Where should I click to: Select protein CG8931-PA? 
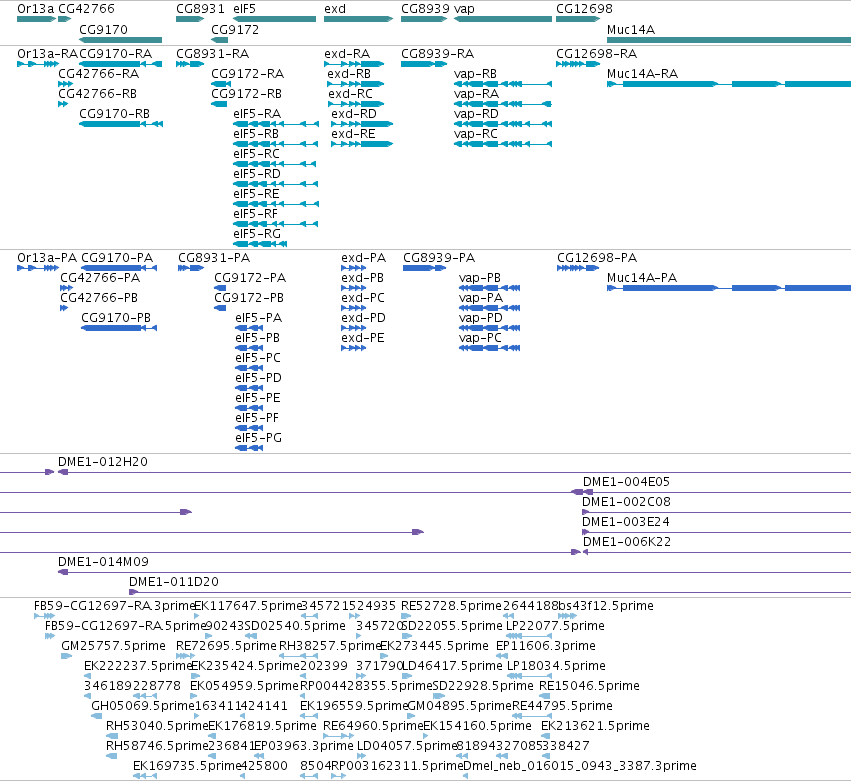[191, 268]
